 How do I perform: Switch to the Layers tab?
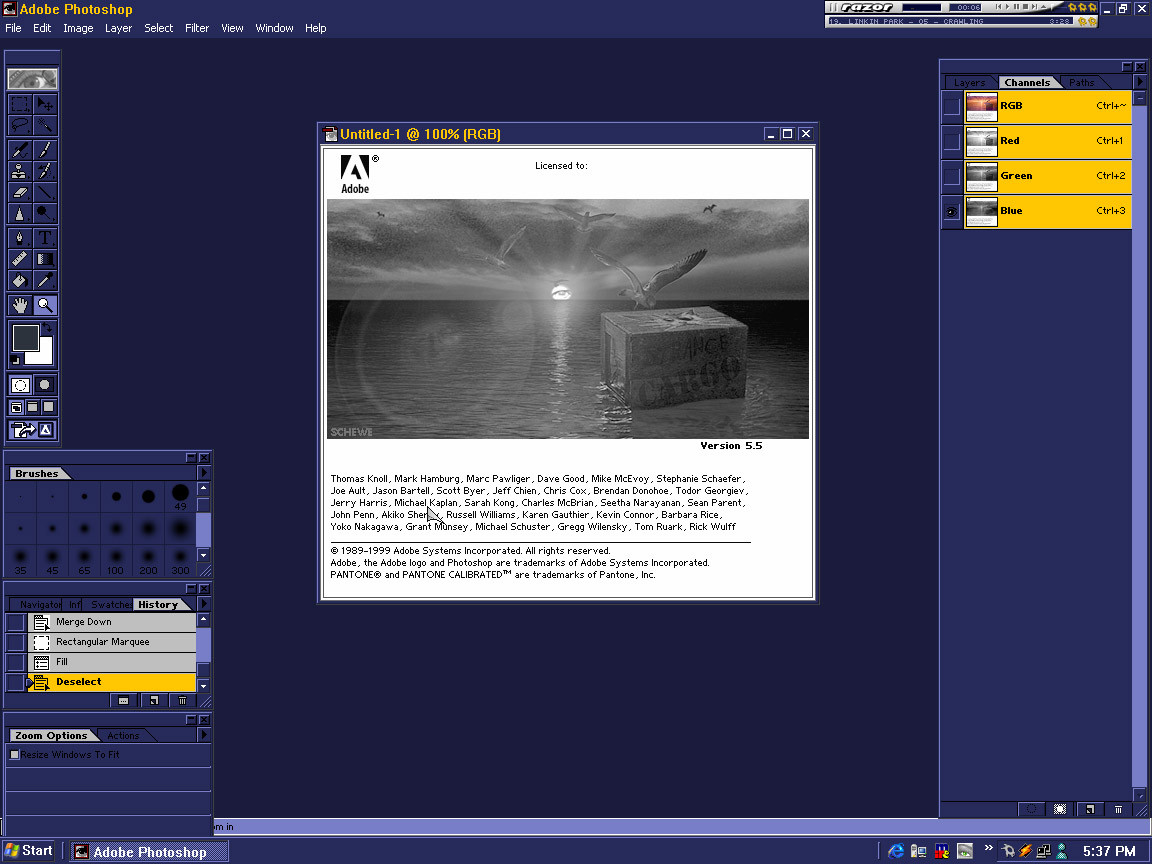[x=969, y=82]
